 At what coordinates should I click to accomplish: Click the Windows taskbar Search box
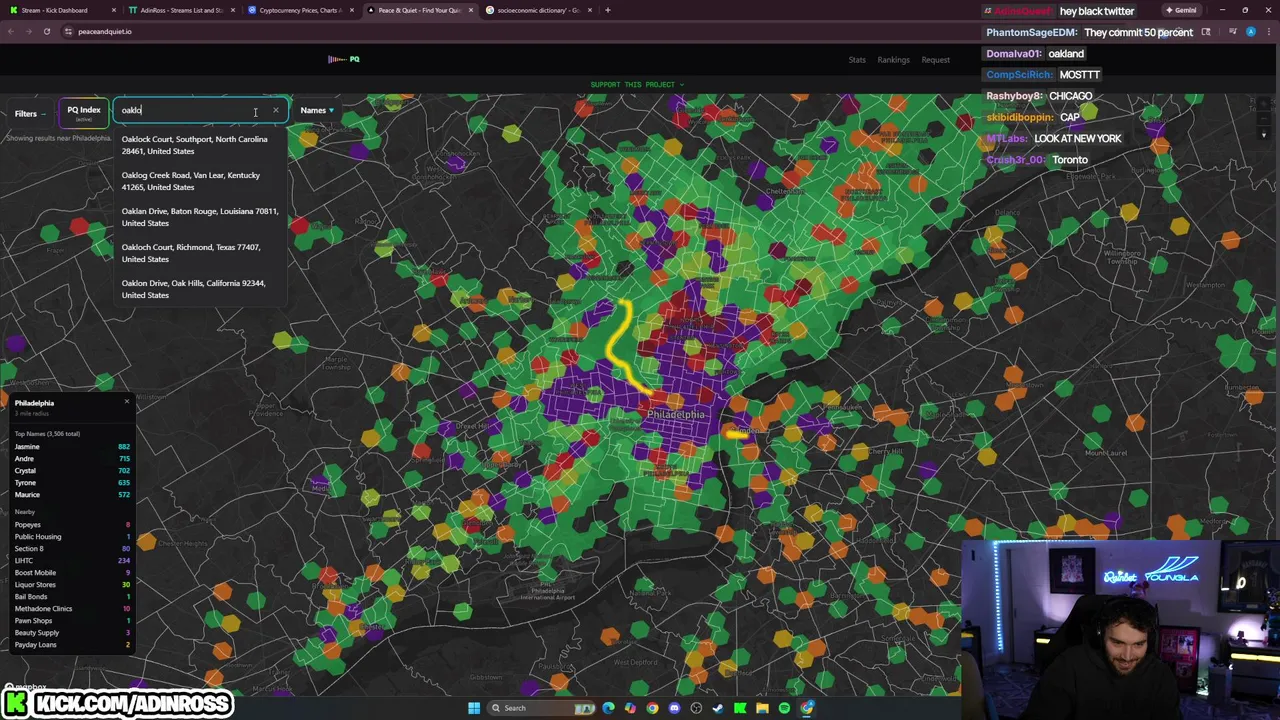click(x=540, y=708)
